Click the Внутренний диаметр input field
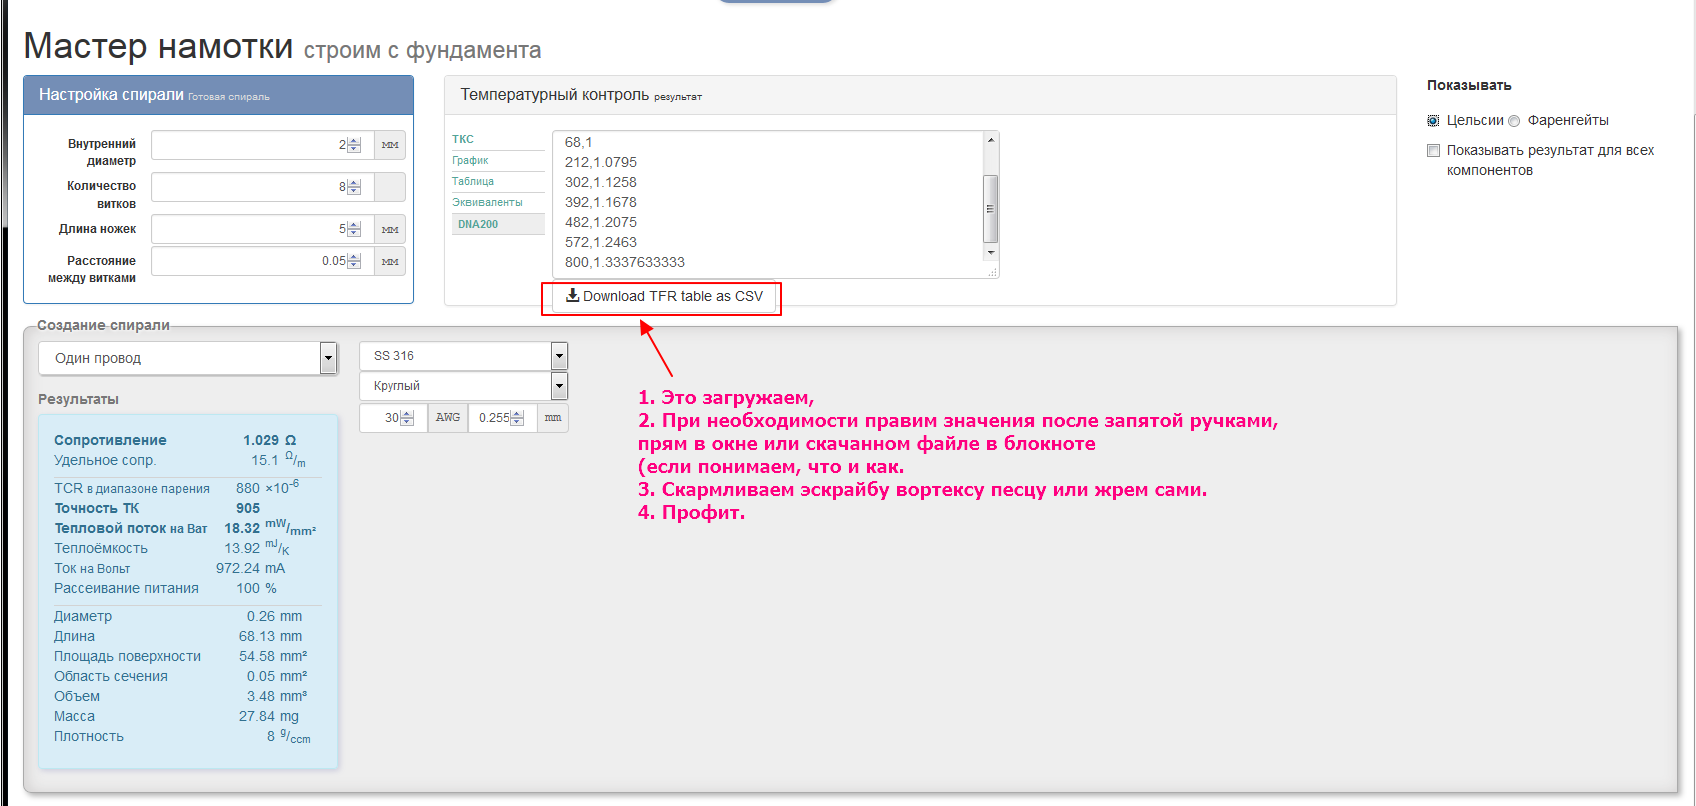1696x806 pixels. [262, 145]
